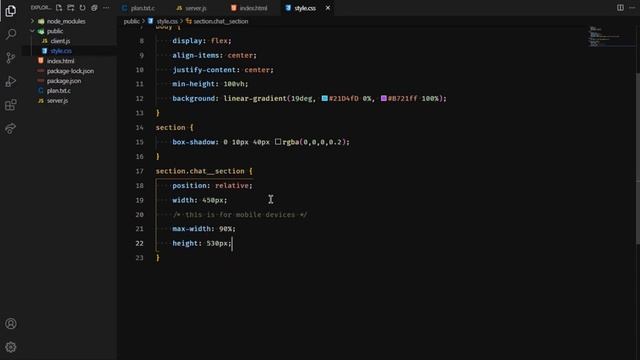Screen dimensions: 640x360
Task: Click the 'section {' selector on line 14
Action: [174, 127]
